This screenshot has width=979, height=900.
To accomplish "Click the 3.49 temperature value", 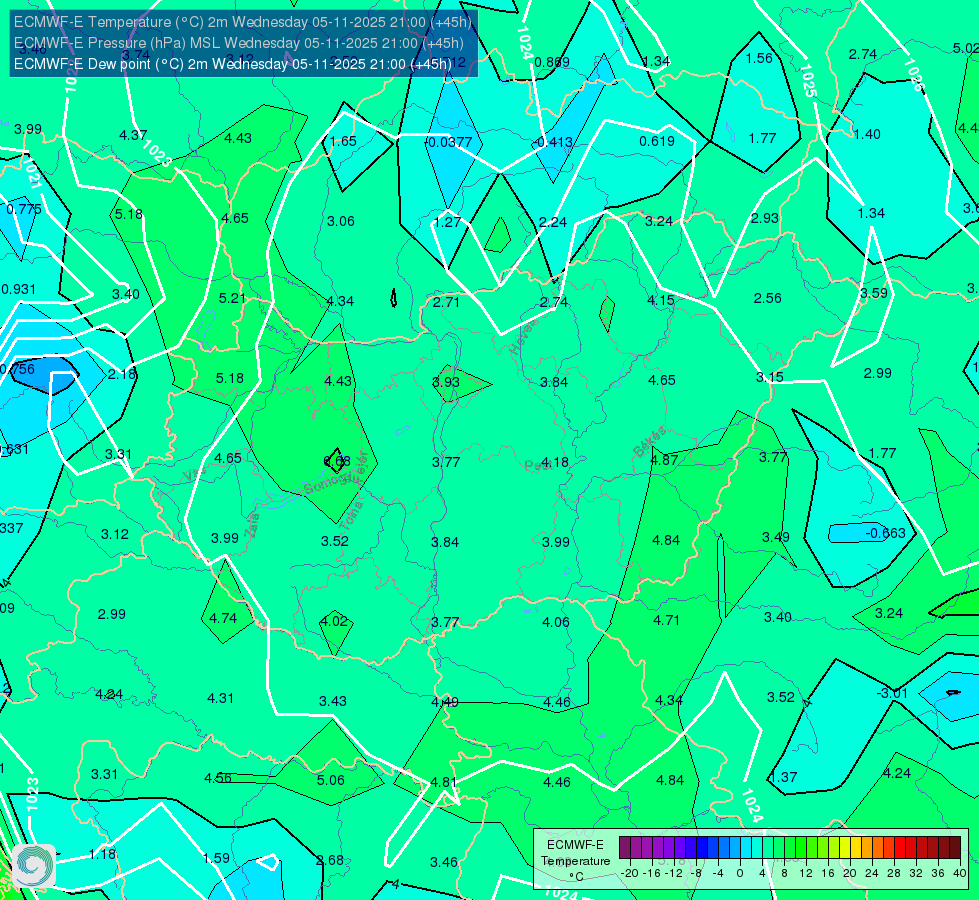I will click(776, 538).
